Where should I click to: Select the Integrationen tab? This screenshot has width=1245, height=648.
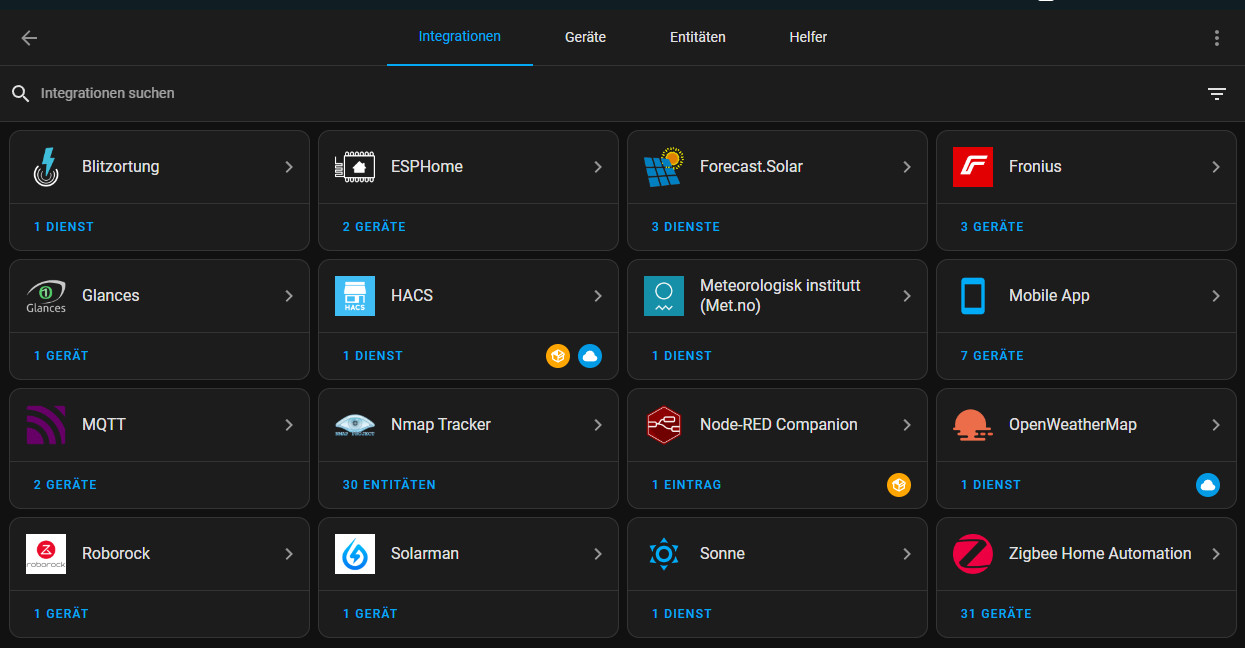(x=460, y=37)
